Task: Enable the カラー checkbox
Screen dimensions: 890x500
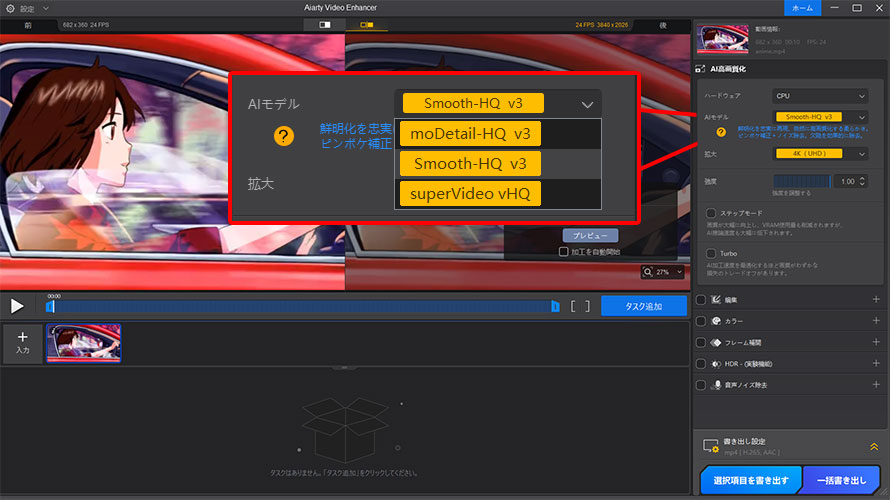Action: click(701, 321)
